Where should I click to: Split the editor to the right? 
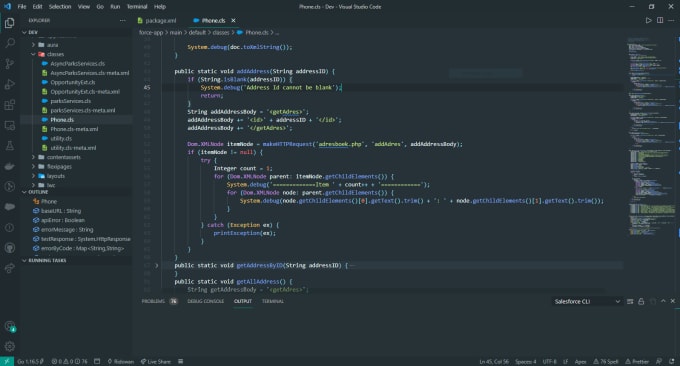pyautogui.click(x=660, y=20)
